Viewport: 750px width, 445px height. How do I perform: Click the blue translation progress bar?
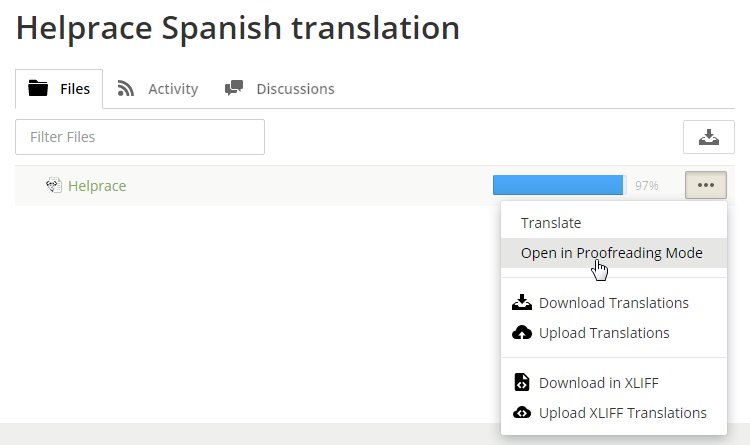pyautogui.click(x=558, y=185)
